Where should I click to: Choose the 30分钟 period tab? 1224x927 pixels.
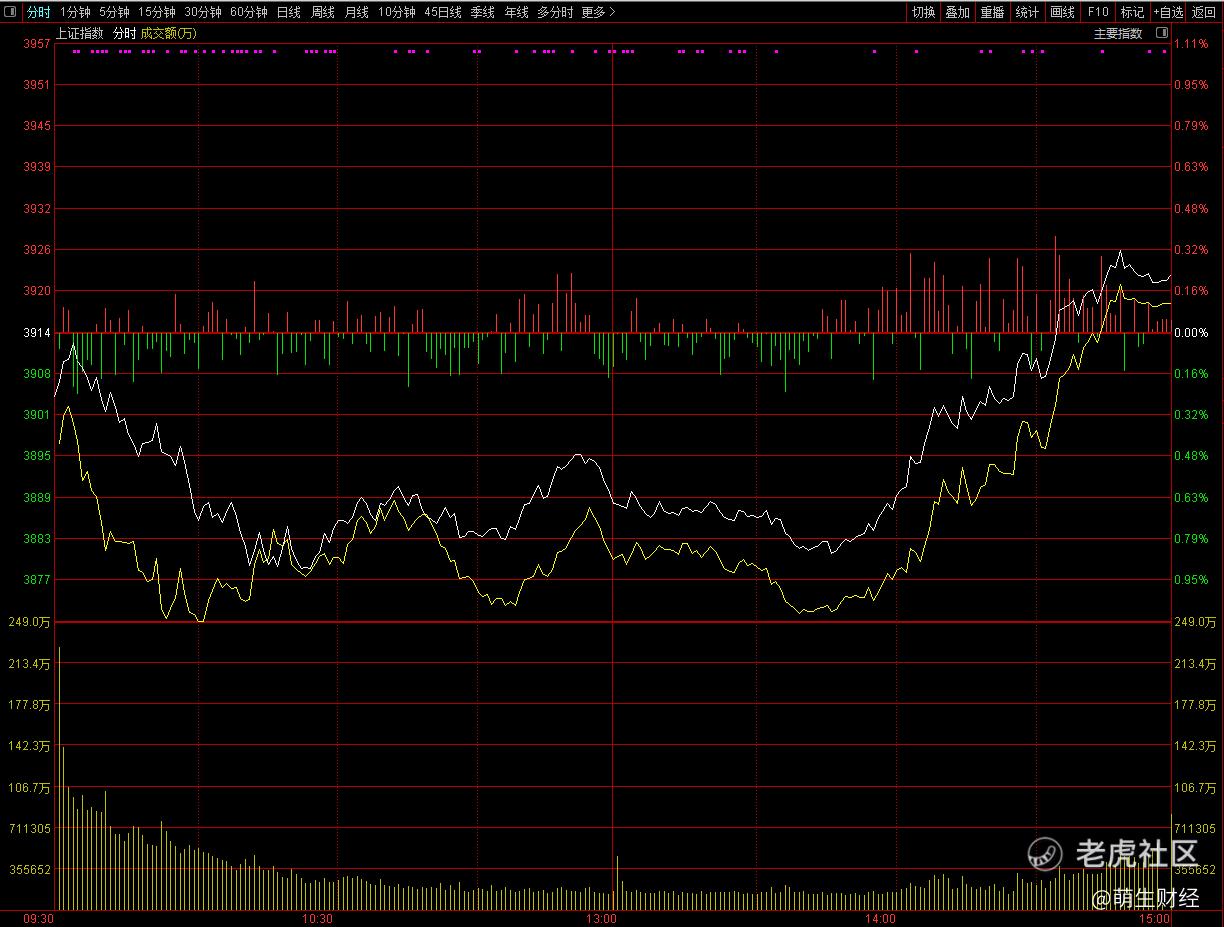[203, 12]
